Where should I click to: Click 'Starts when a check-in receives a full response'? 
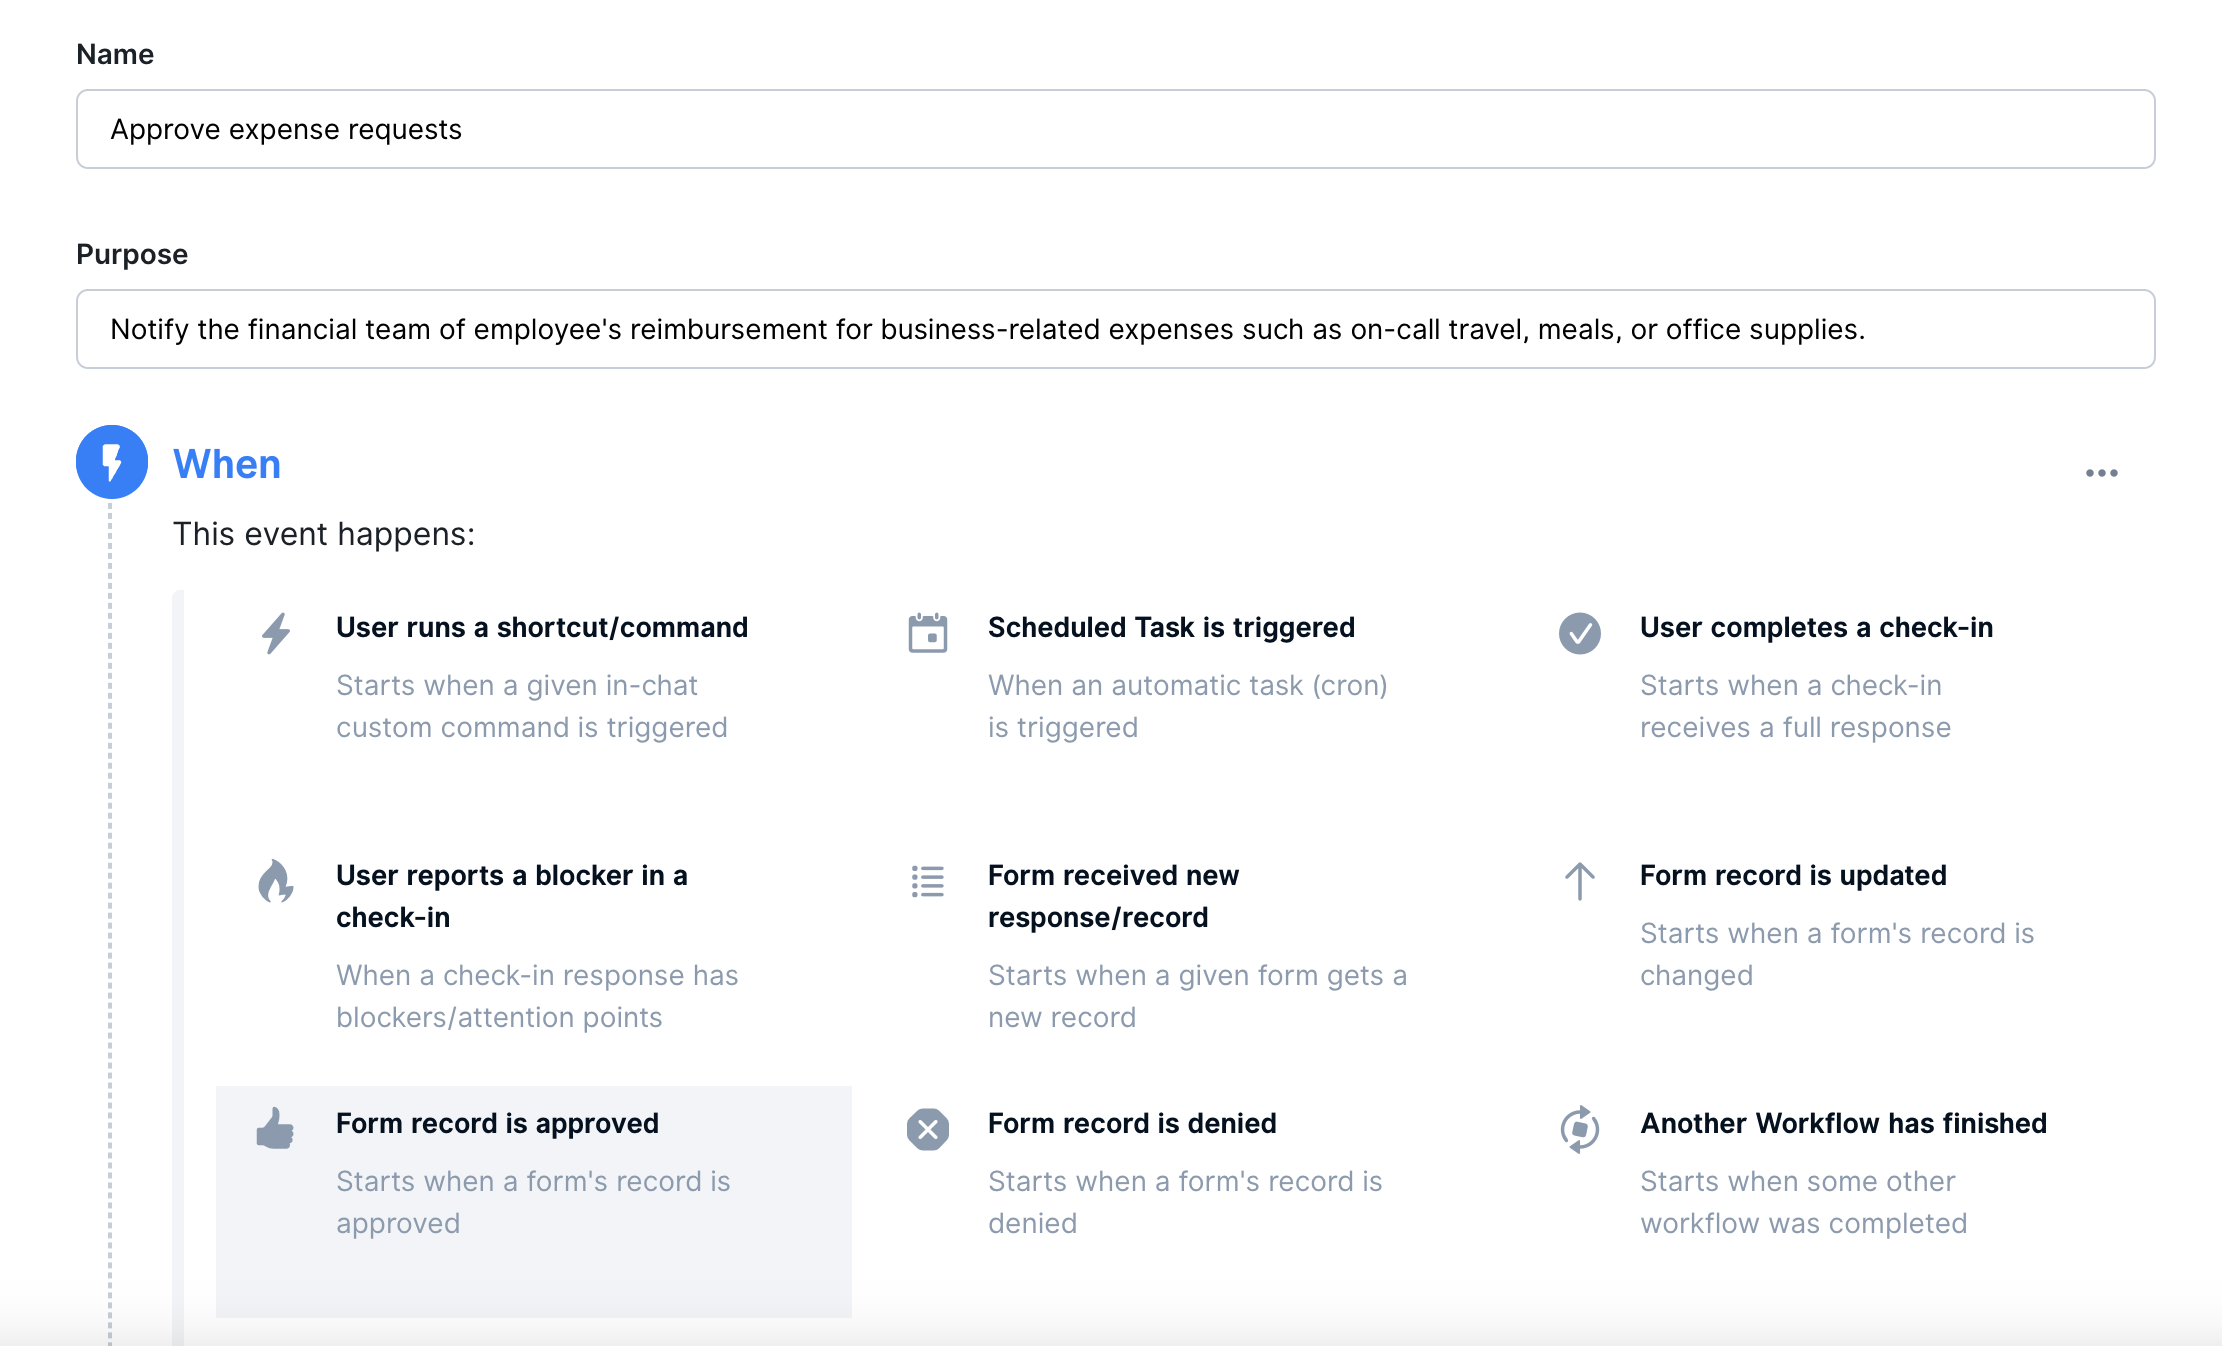1795,706
